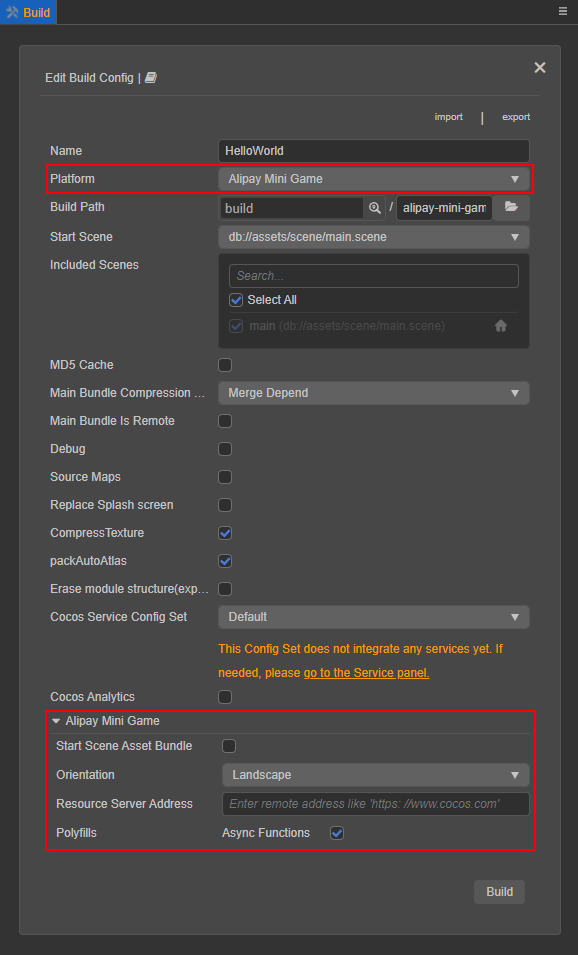Start the build with Build button
This screenshot has width=578, height=955.
(499, 892)
